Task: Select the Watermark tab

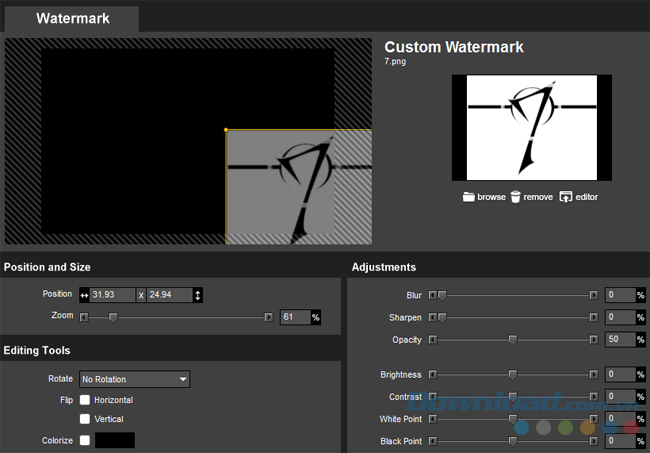Action: tap(72, 18)
